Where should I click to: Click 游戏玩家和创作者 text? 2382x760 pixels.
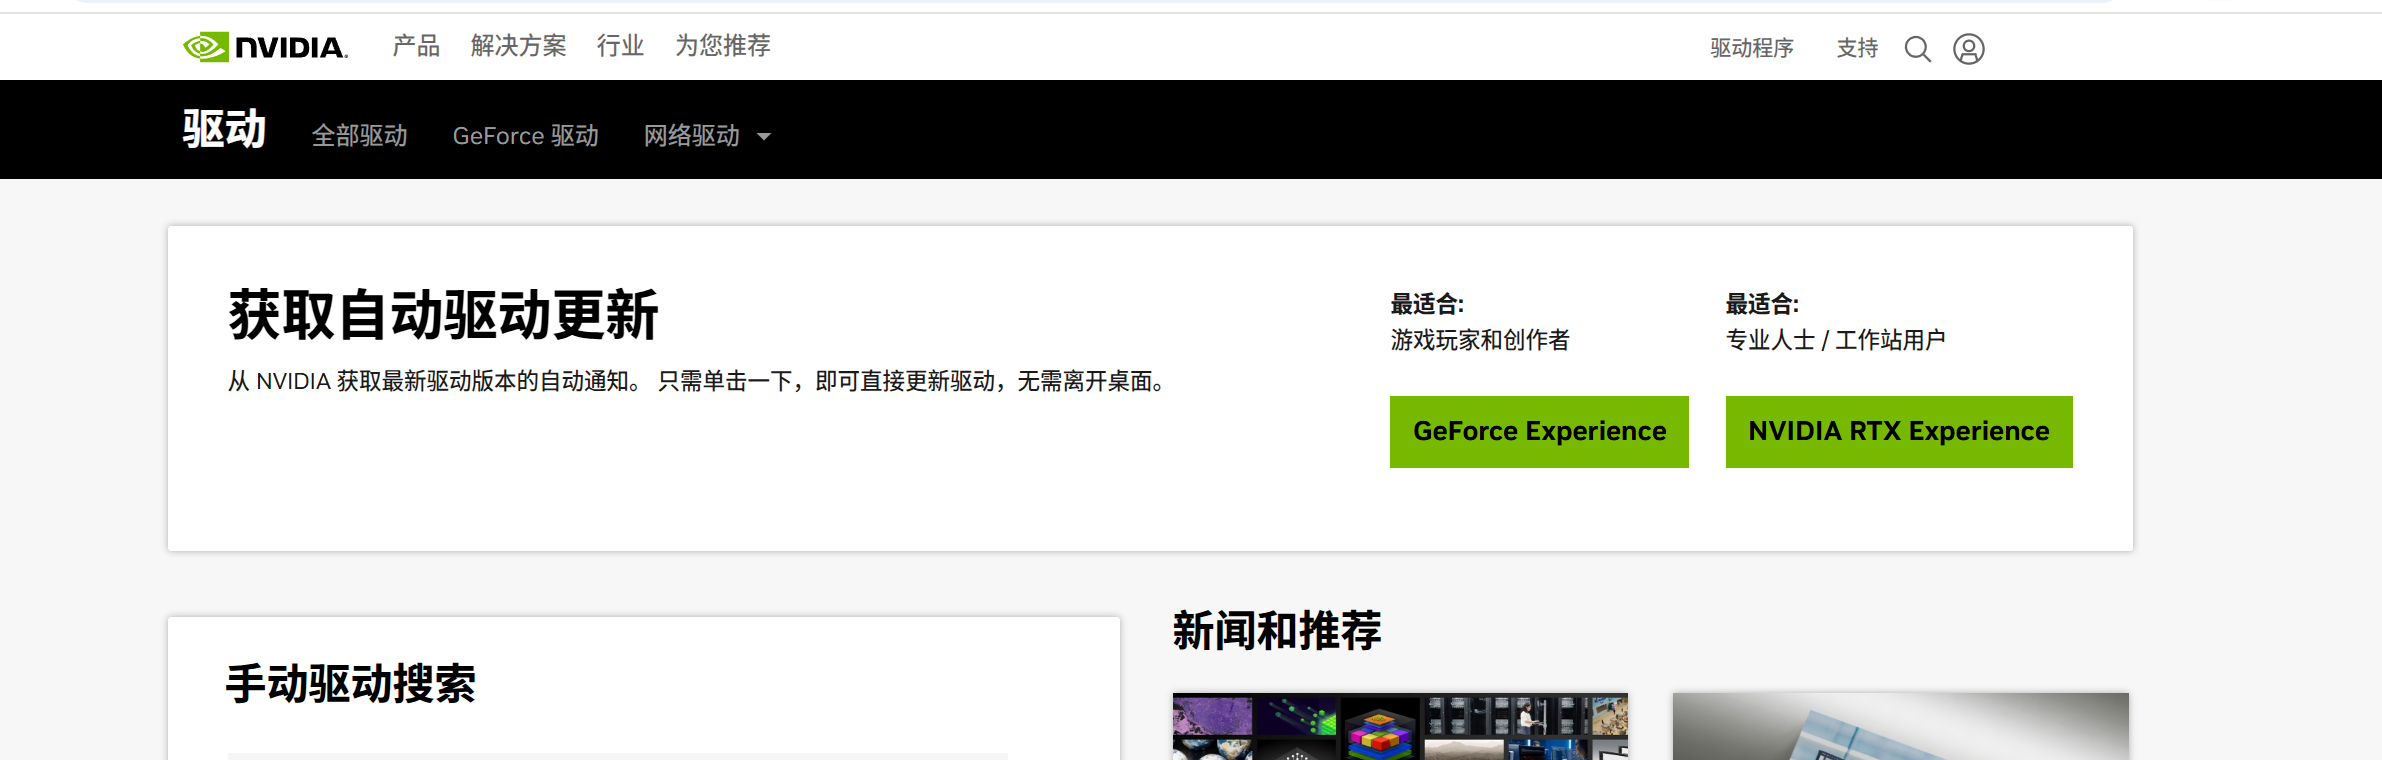tap(1480, 340)
